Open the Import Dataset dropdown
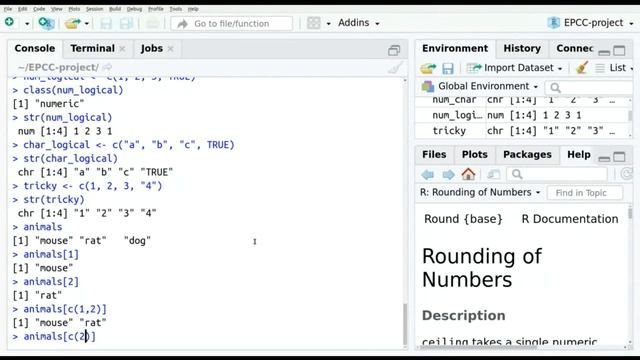640x360 pixels. (x=515, y=68)
